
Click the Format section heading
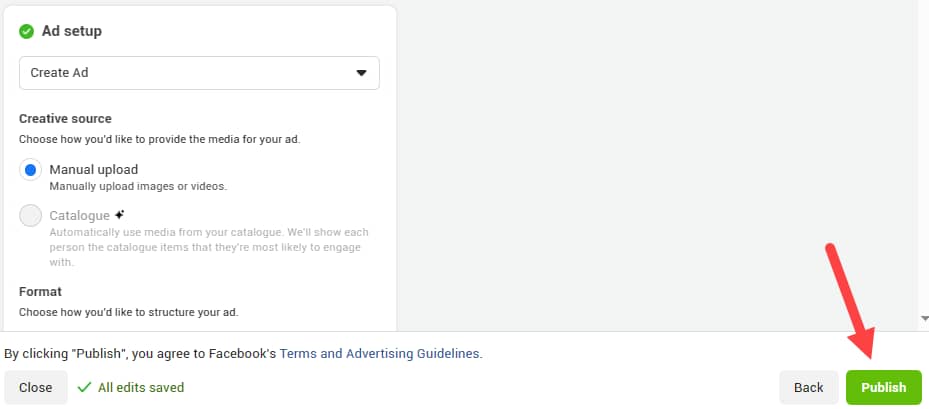[x=40, y=292]
